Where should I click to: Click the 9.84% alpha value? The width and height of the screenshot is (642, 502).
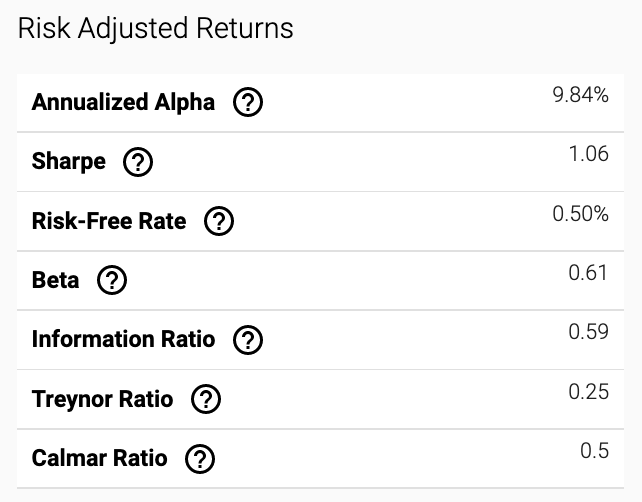581,95
